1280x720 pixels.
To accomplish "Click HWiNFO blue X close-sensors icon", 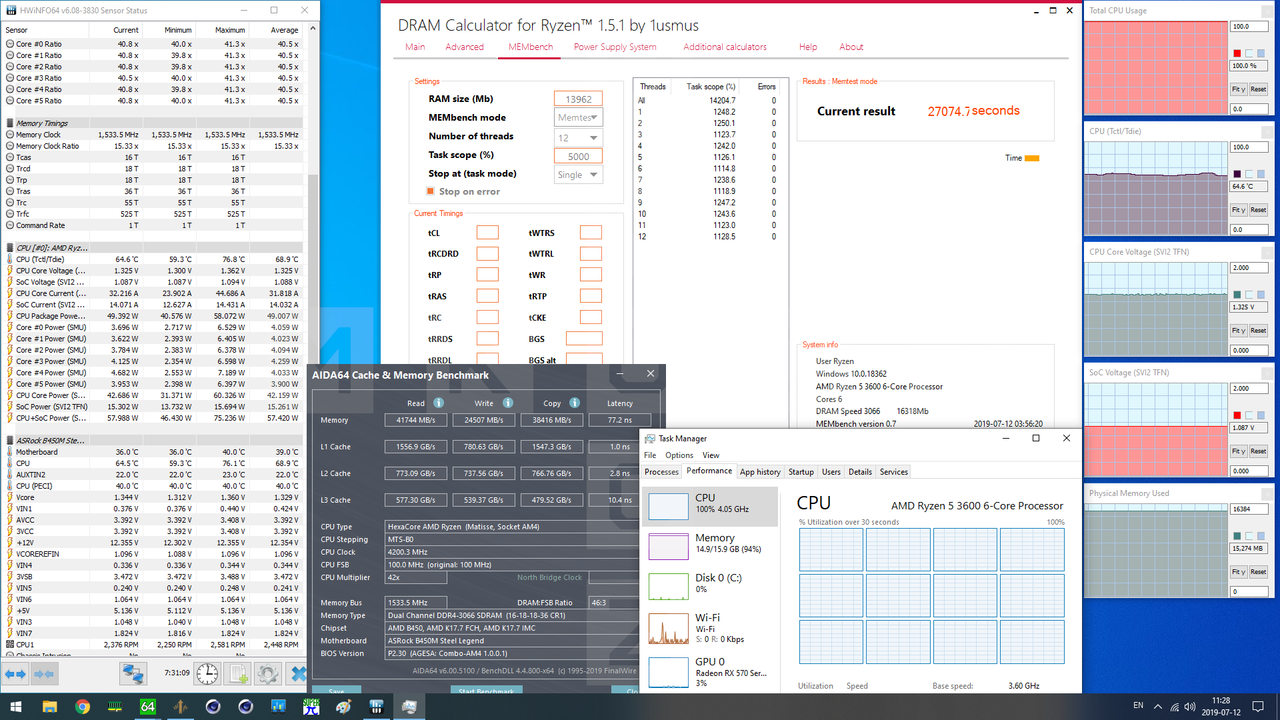I will tap(298, 674).
